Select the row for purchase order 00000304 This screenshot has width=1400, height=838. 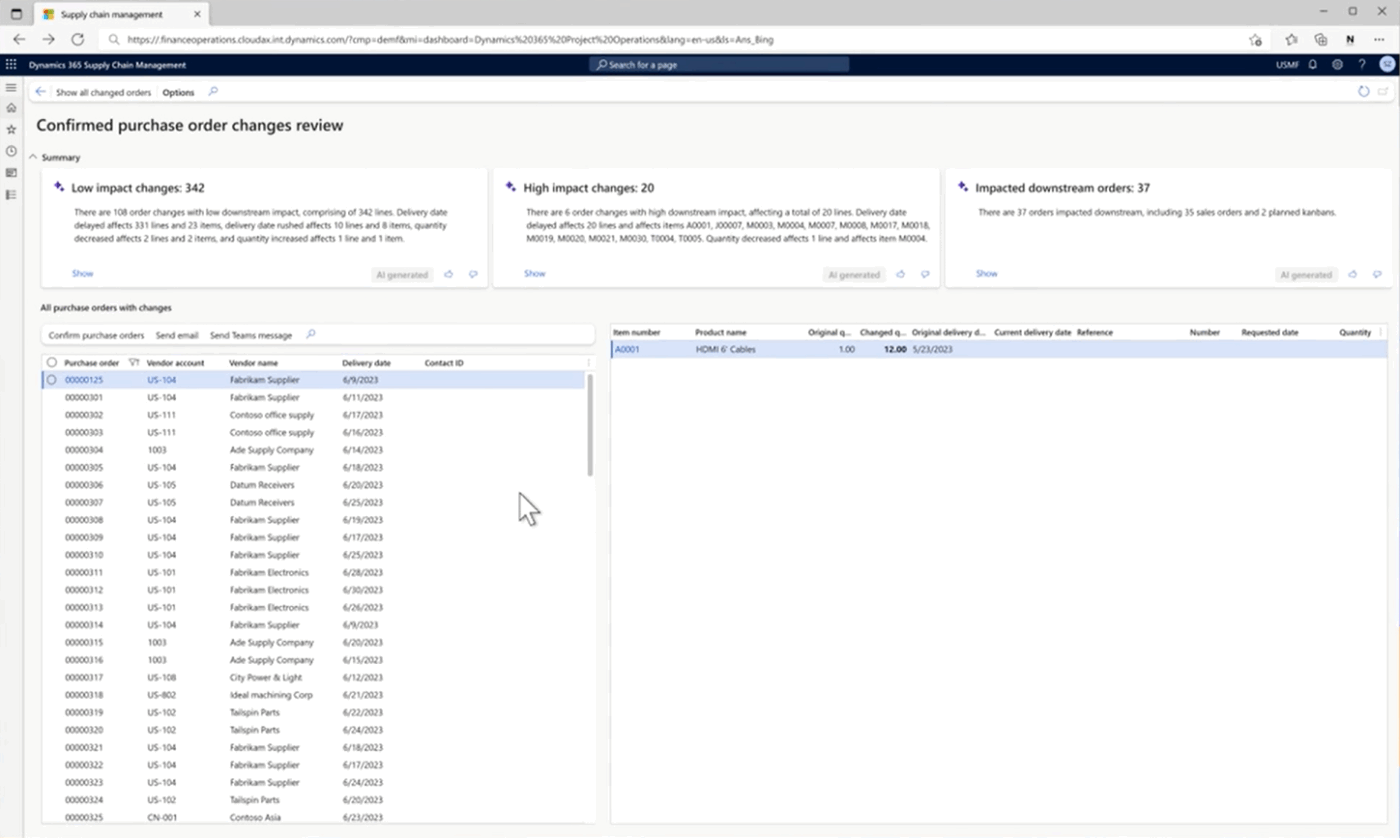point(313,450)
